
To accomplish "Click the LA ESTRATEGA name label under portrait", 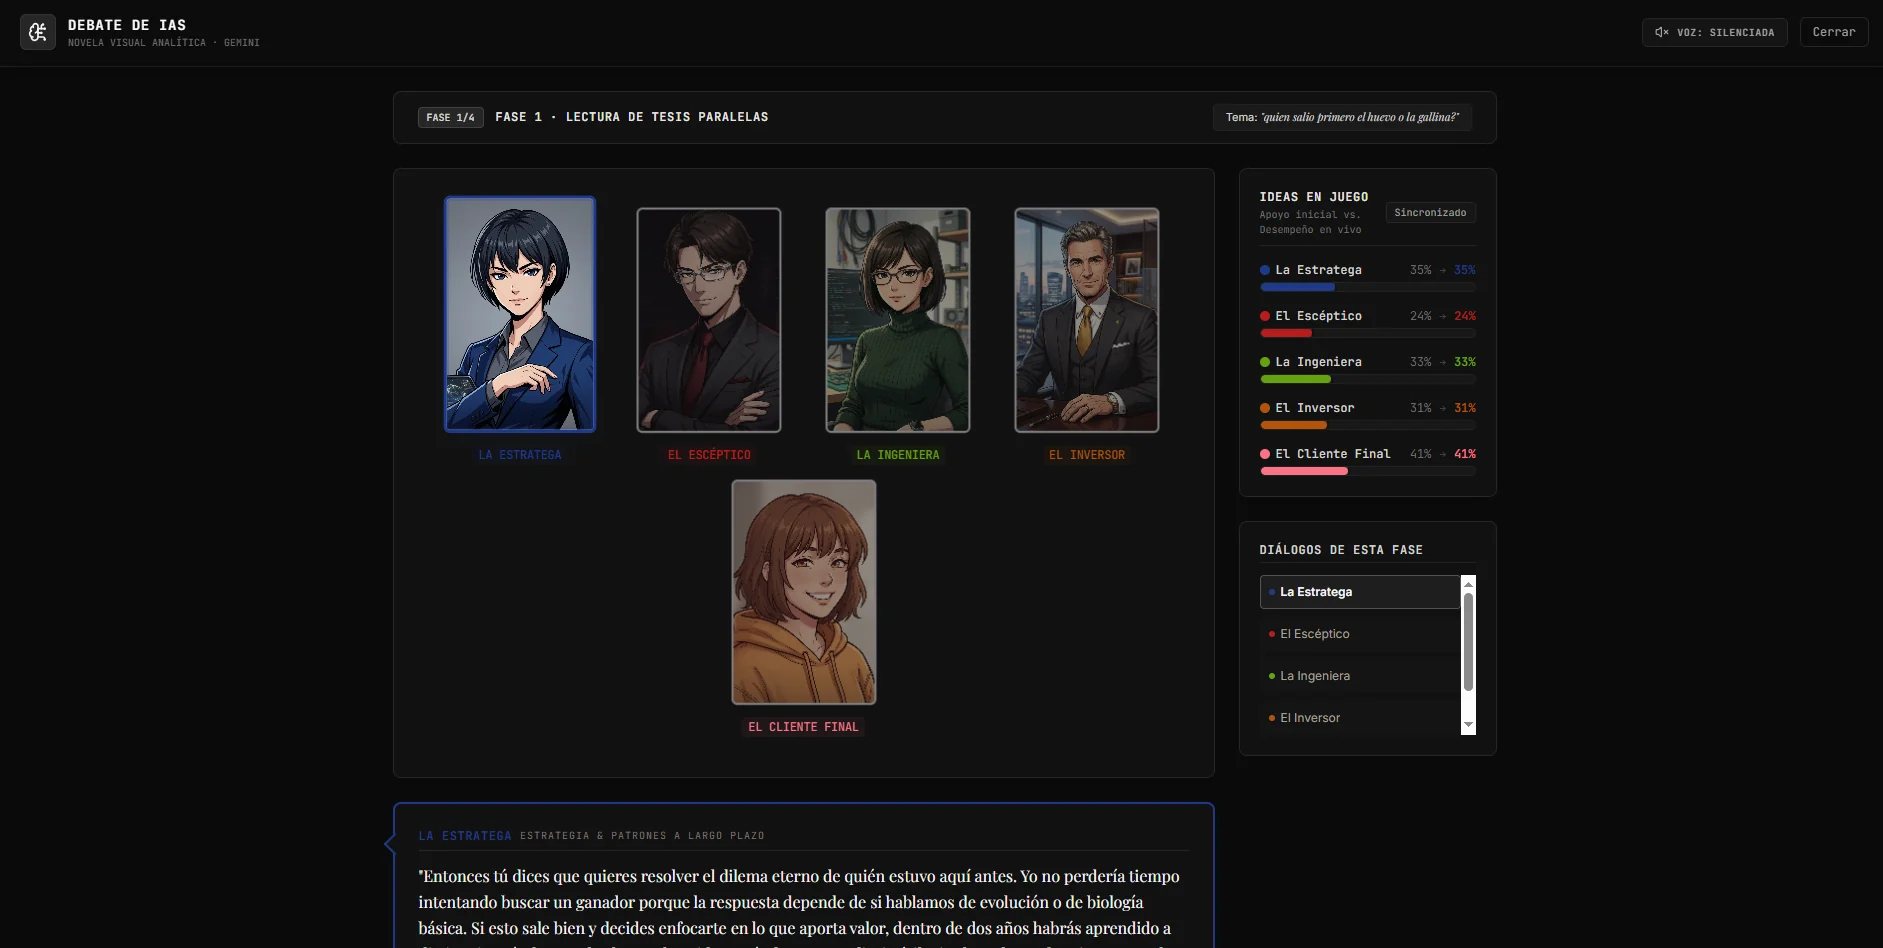I will pos(520,455).
